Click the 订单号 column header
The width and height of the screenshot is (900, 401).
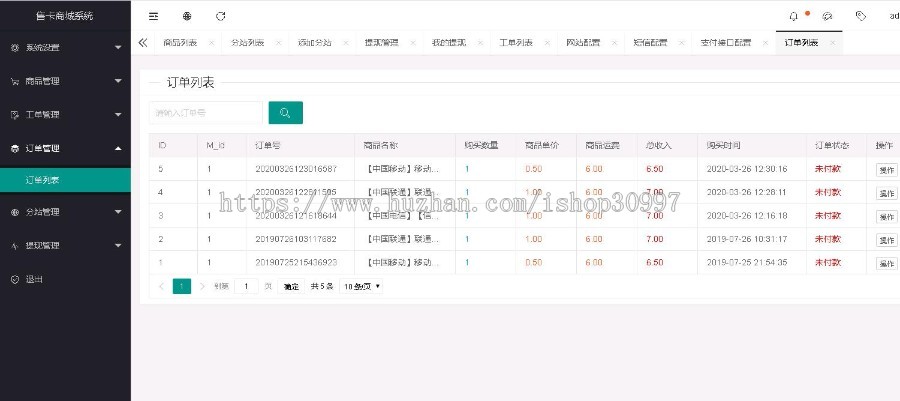pyautogui.click(x=268, y=146)
